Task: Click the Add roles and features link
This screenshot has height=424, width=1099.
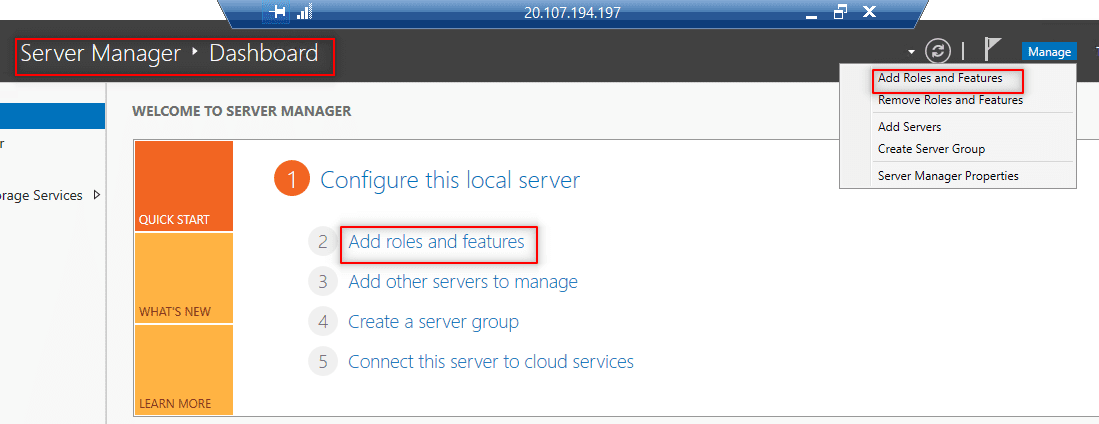Action: click(x=436, y=242)
